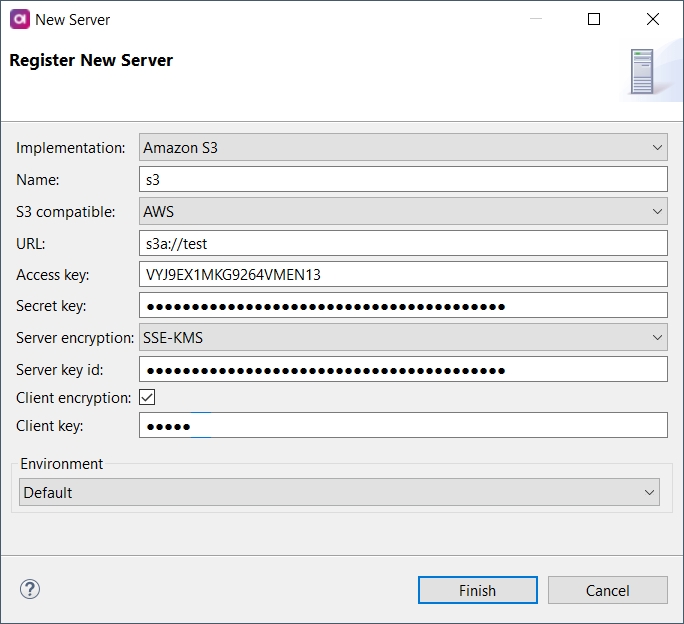
Task: Click the Secret key password field
Action: click(x=403, y=306)
